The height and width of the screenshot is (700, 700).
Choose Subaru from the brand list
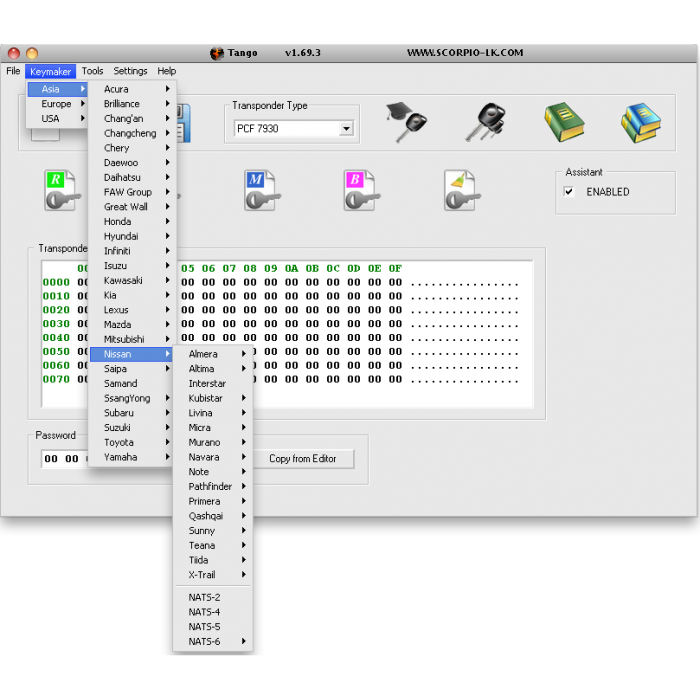click(x=131, y=413)
